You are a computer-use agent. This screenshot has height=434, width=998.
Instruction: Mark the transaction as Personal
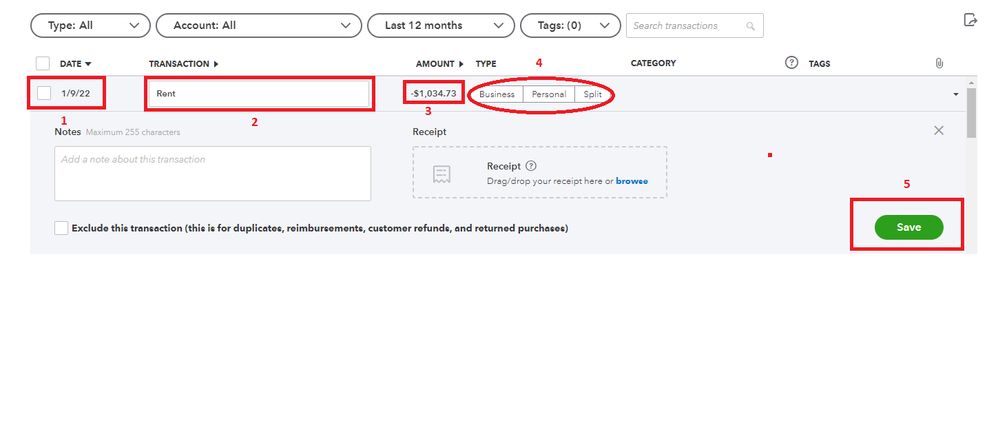(x=549, y=94)
